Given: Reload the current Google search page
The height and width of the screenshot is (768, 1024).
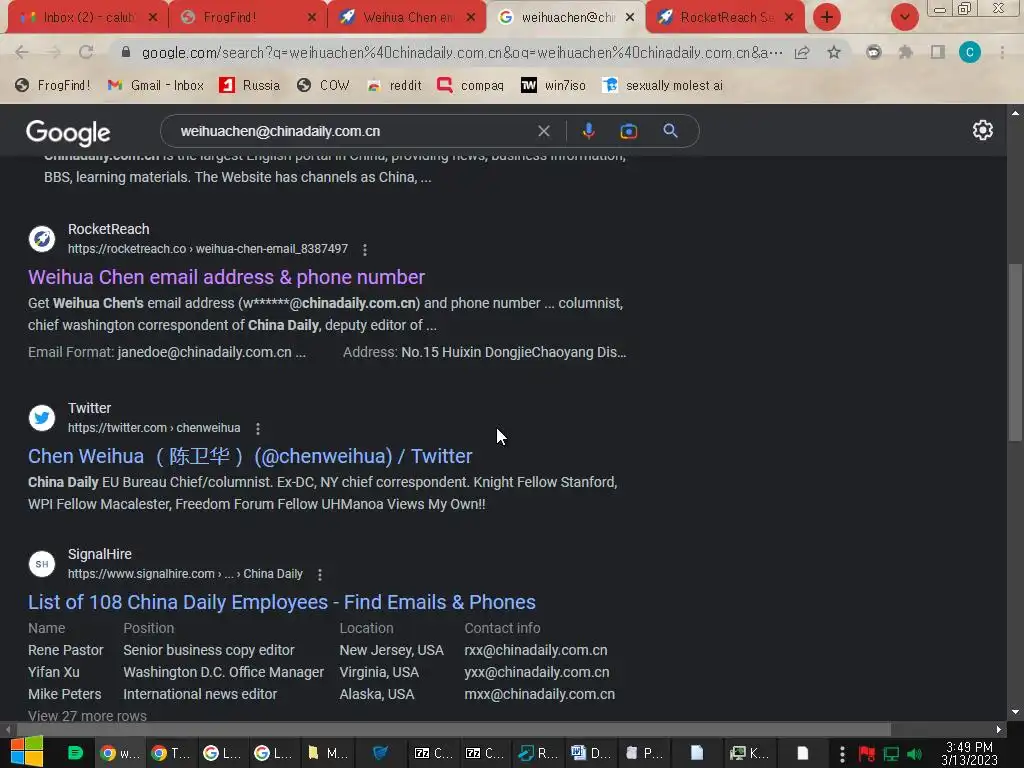Looking at the screenshot, I should pyautogui.click(x=86, y=52).
